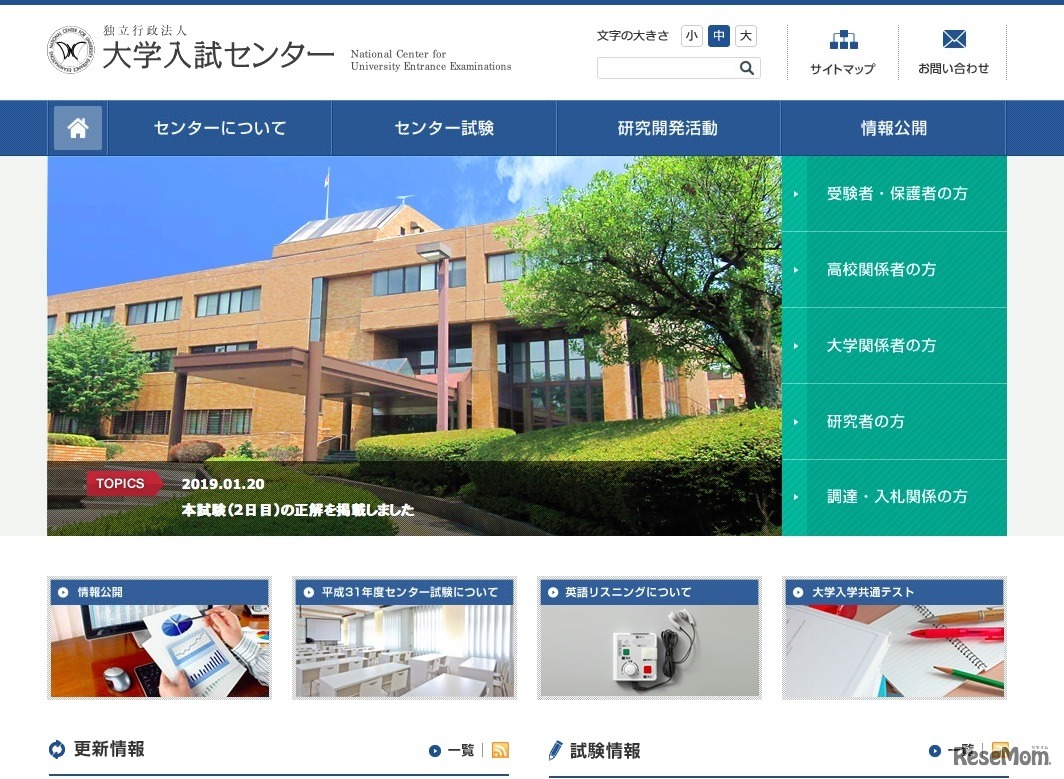
Task: Click the site logo emblem at top left
Action: tap(68, 52)
